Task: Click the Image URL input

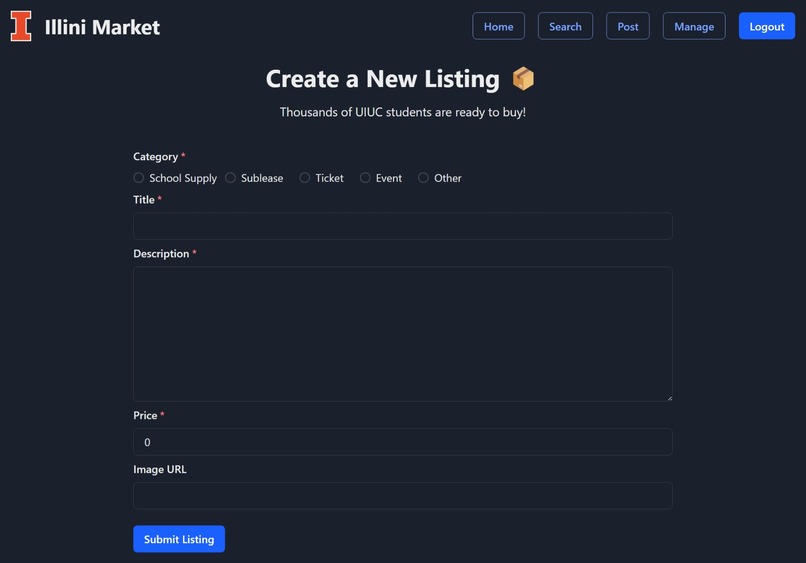Action: (x=402, y=496)
